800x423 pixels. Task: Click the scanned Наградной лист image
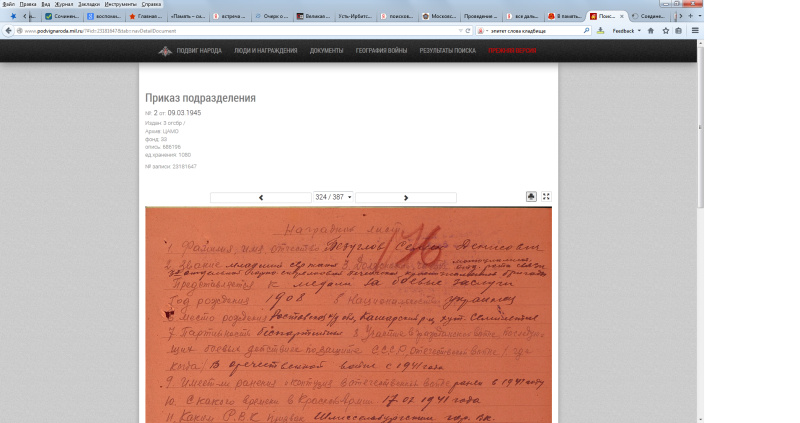tap(348, 315)
